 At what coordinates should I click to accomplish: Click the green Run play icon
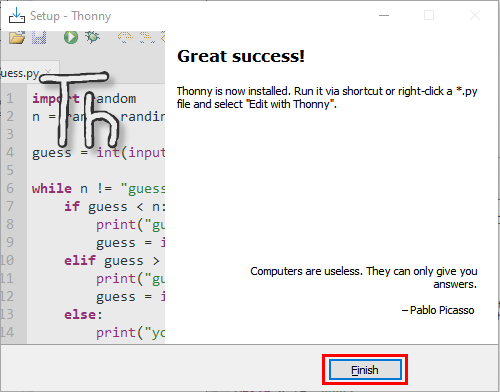[x=71, y=37]
